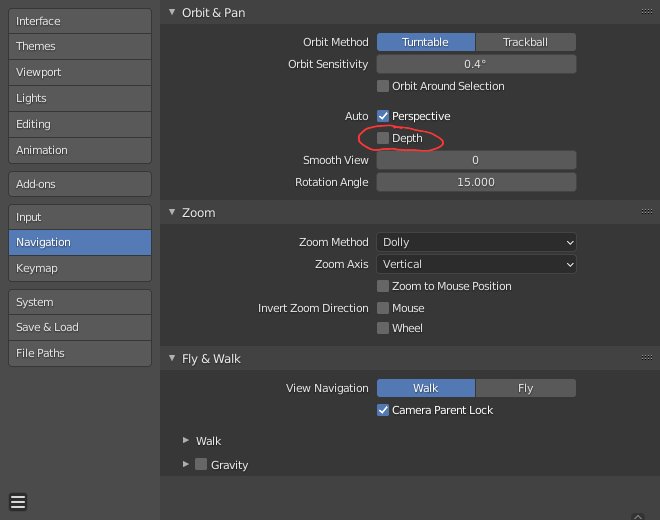Image resolution: width=660 pixels, height=520 pixels.
Task: Open the Zoom Method dropdown
Action: click(x=476, y=242)
